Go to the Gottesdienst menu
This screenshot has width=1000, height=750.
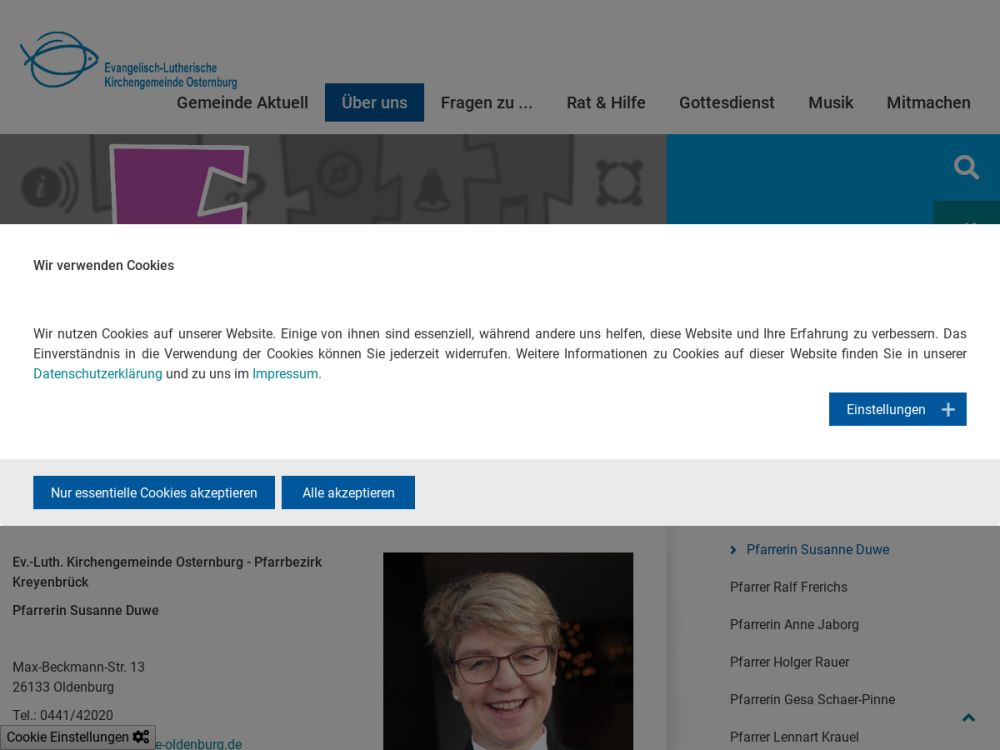point(726,103)
